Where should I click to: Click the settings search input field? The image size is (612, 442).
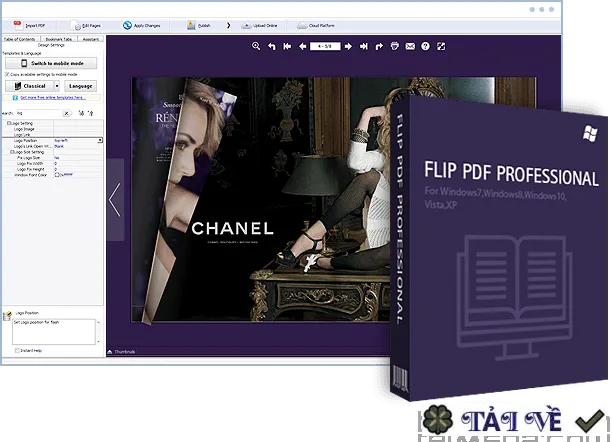click(37, 113)
